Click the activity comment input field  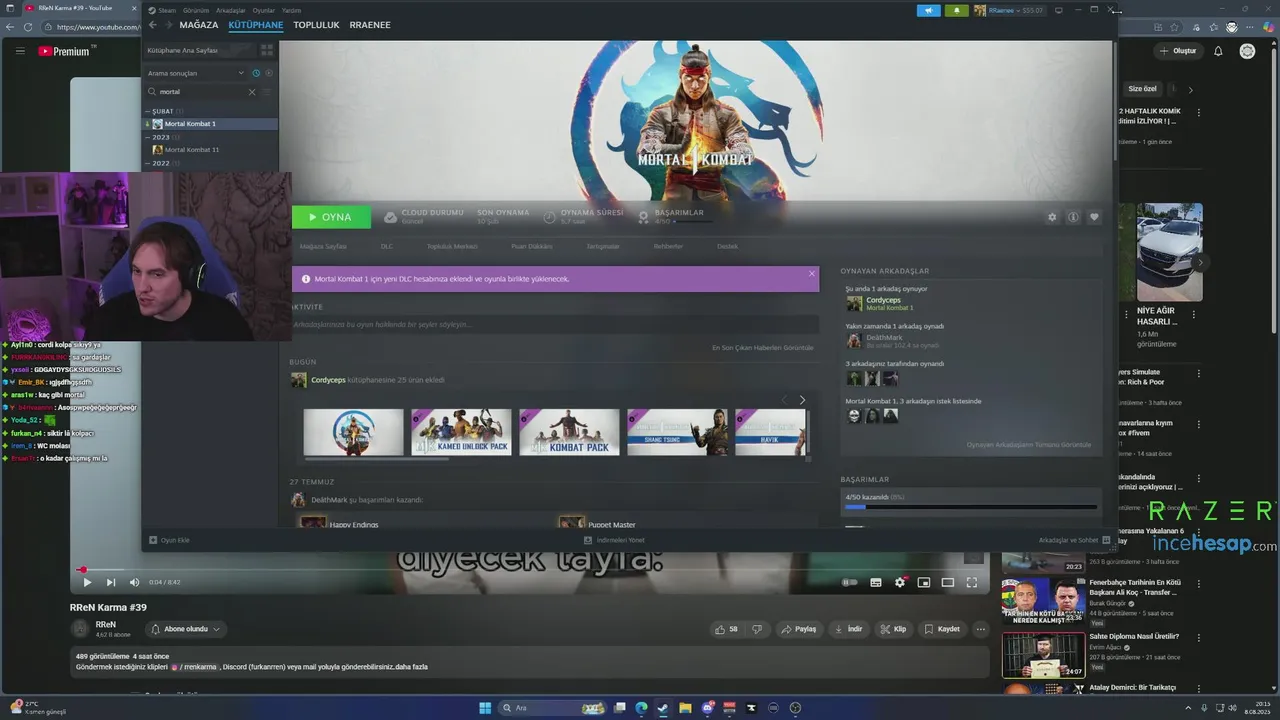[x=555, y=325]
